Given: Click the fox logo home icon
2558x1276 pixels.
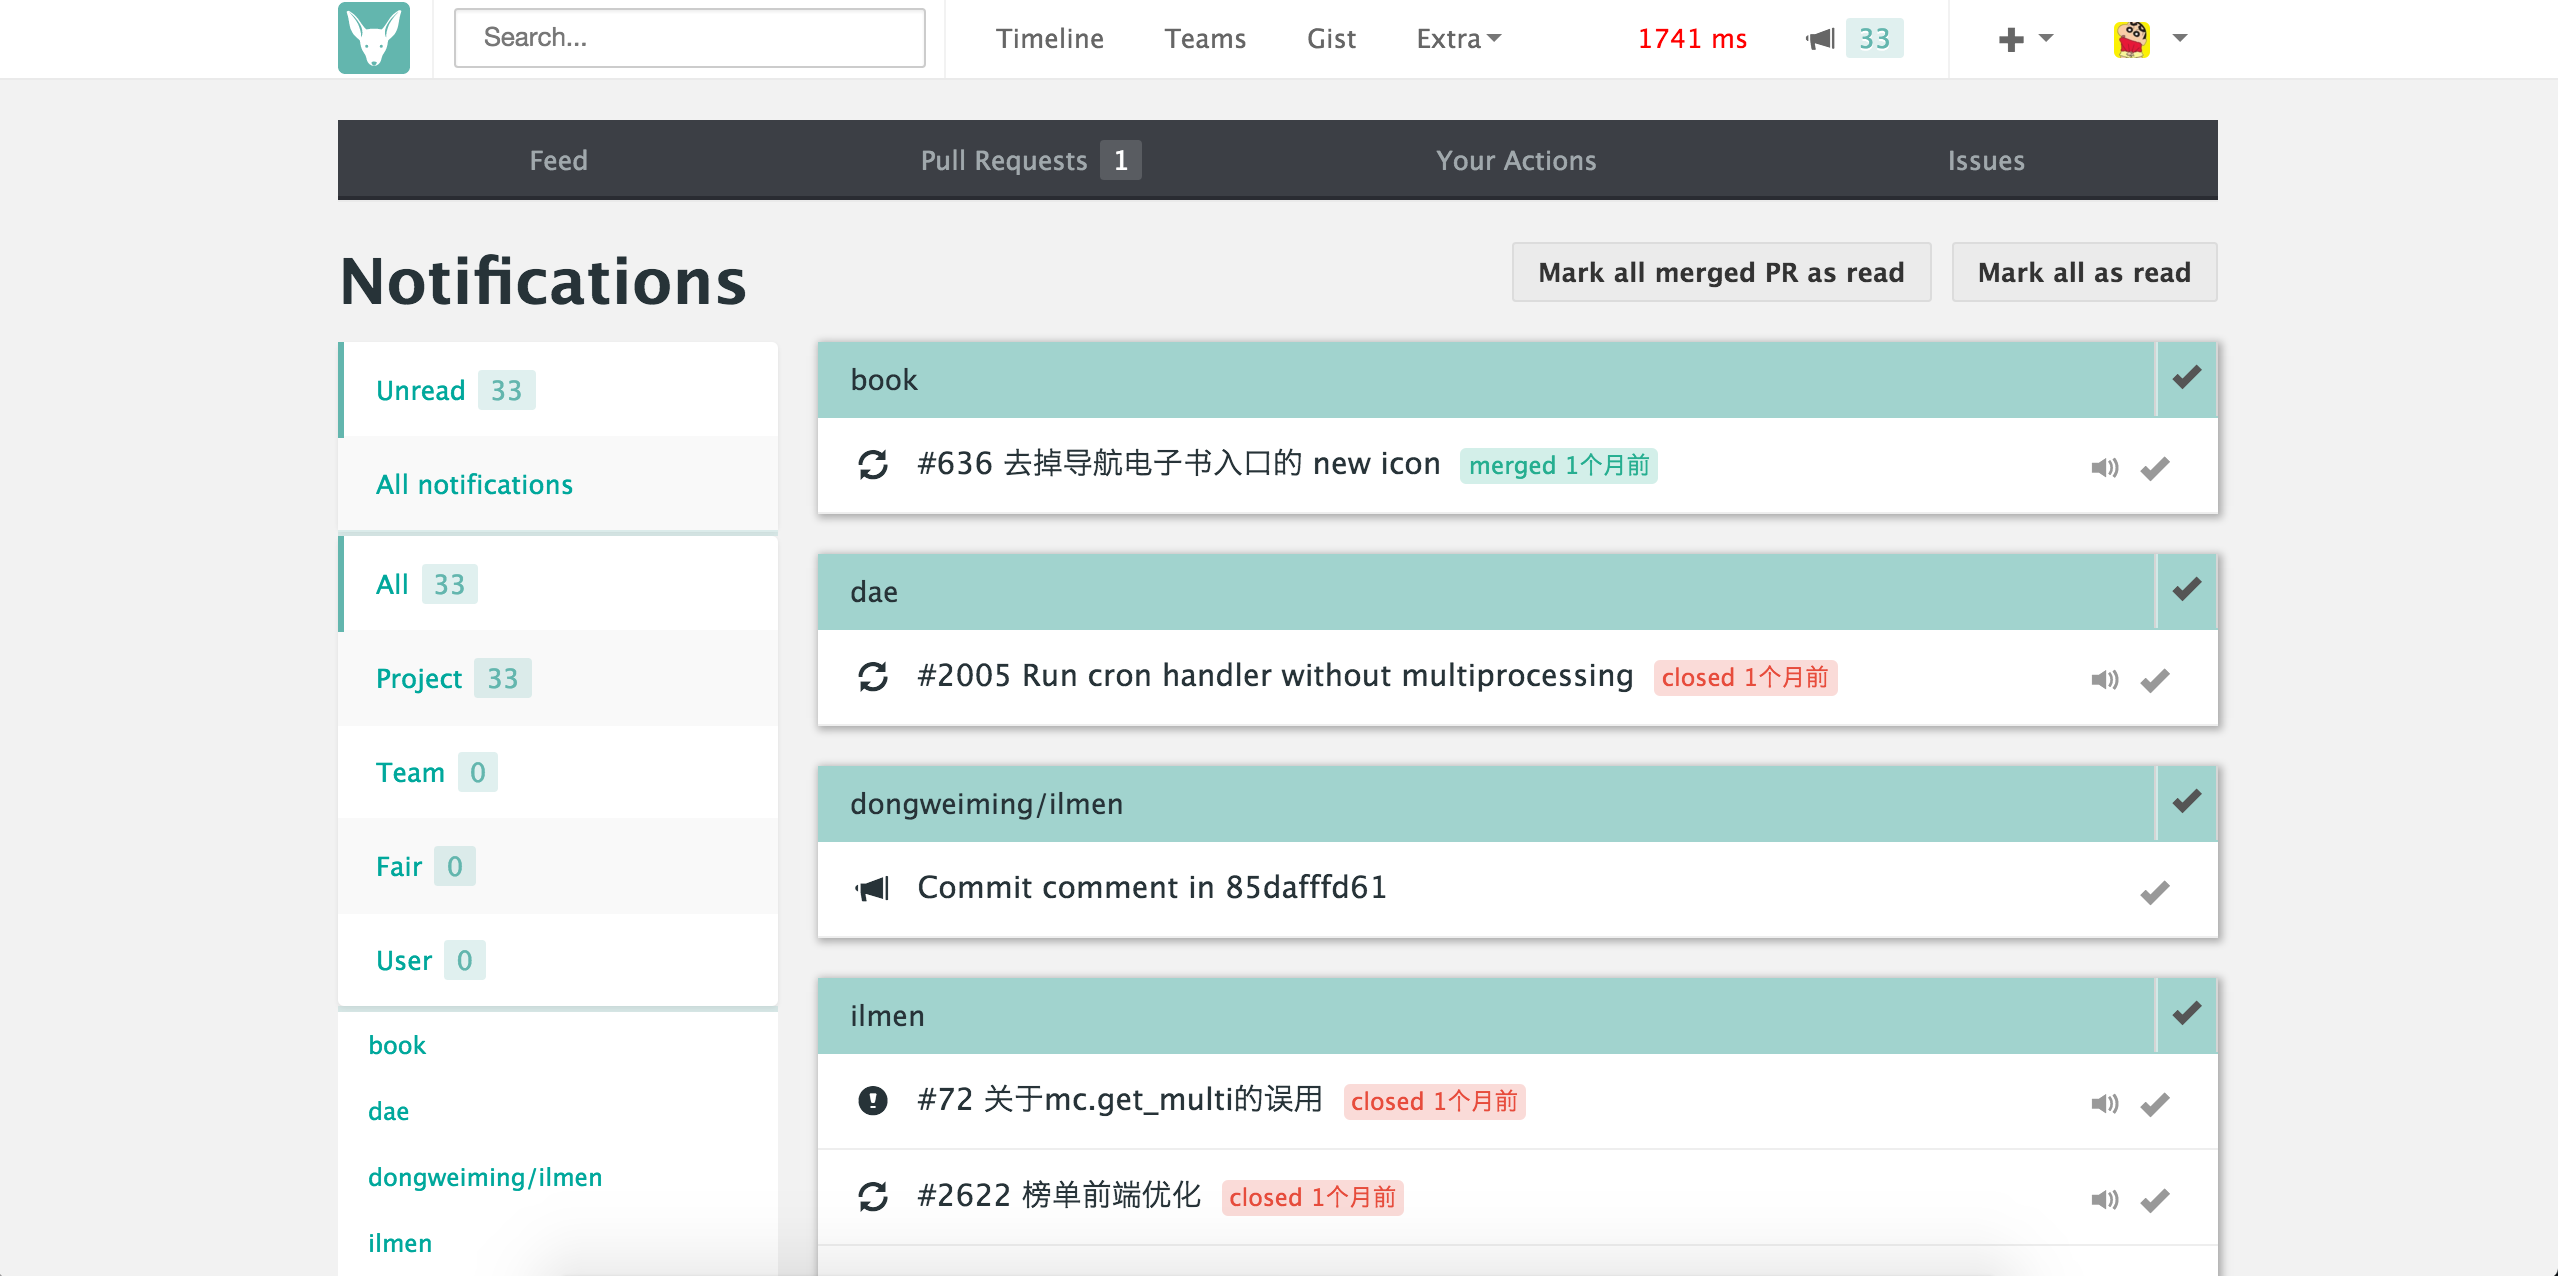Looking at the screenshot, I should point(374,38).
